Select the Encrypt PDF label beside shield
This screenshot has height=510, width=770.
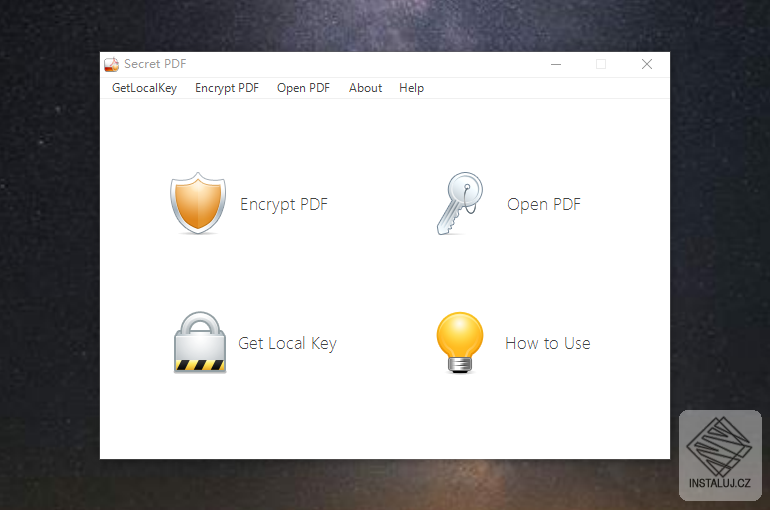(x=284, y=204)
